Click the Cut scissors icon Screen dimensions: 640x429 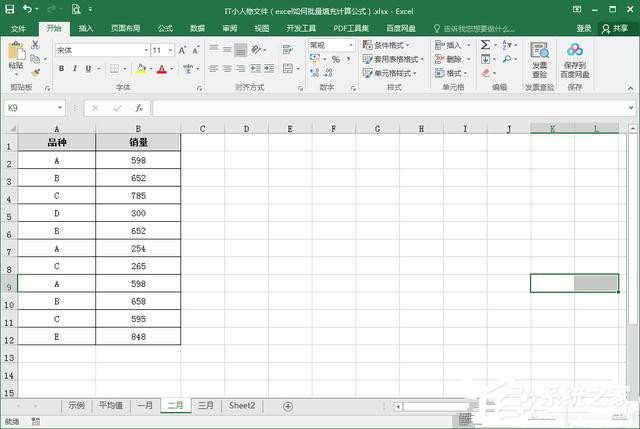click(x=36, y=46)
